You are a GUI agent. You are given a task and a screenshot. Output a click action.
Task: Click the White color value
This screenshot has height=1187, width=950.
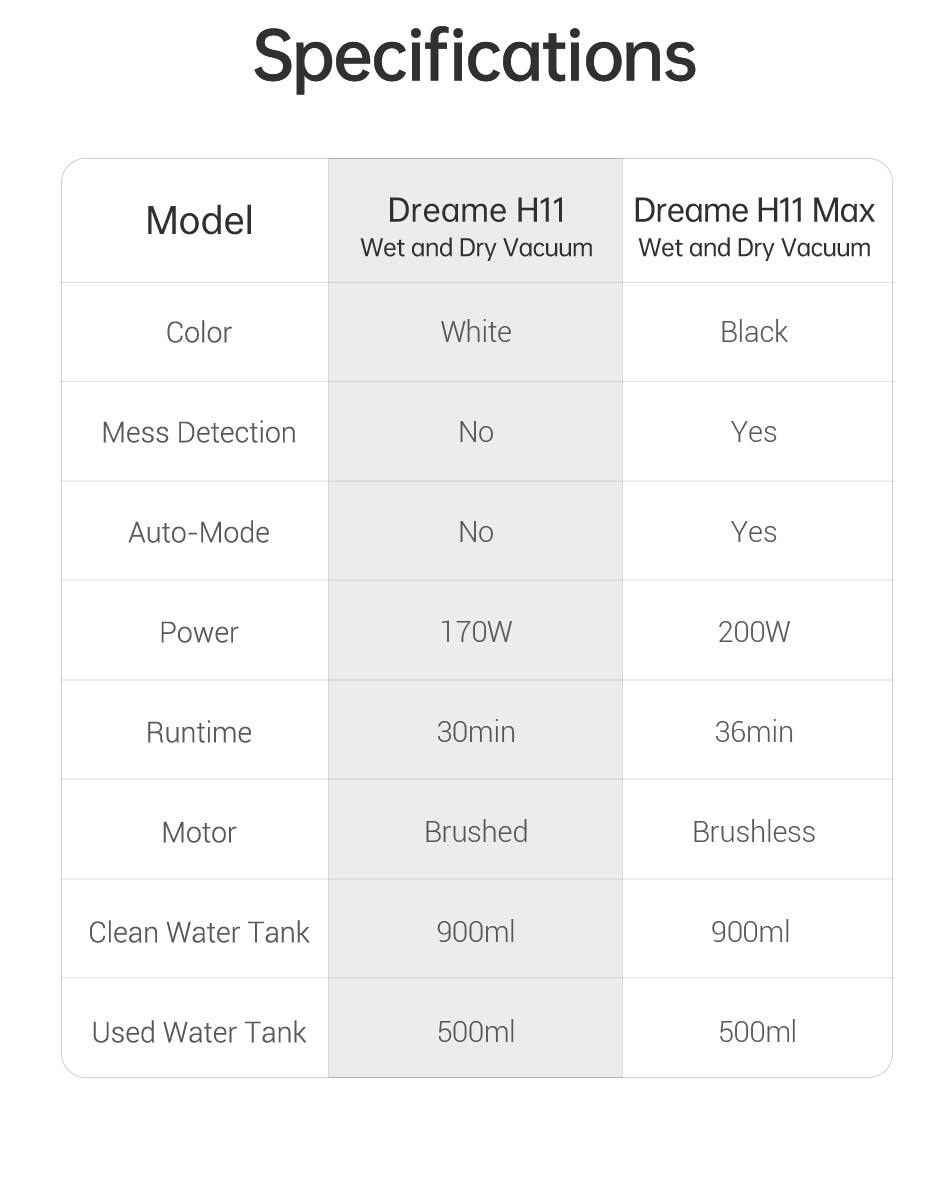click(476, 332)
